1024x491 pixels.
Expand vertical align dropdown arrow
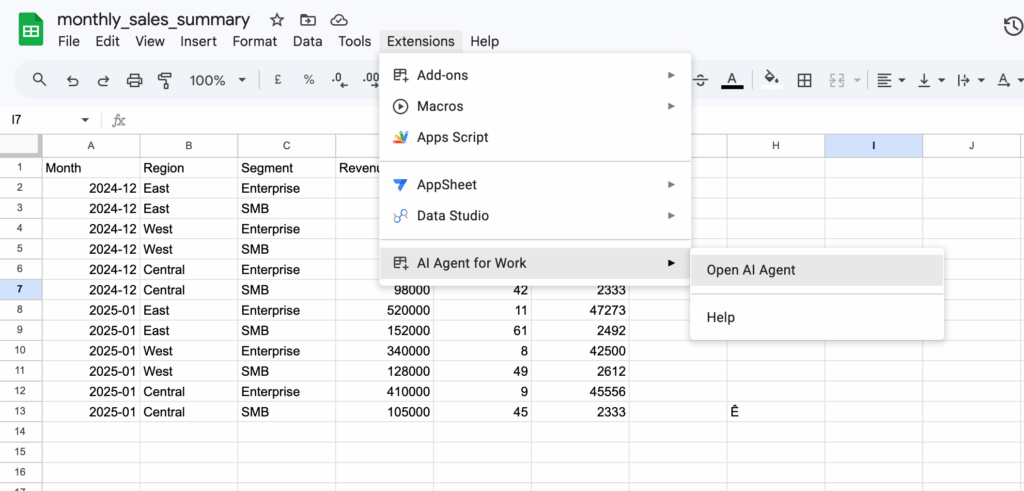(941, 80)
